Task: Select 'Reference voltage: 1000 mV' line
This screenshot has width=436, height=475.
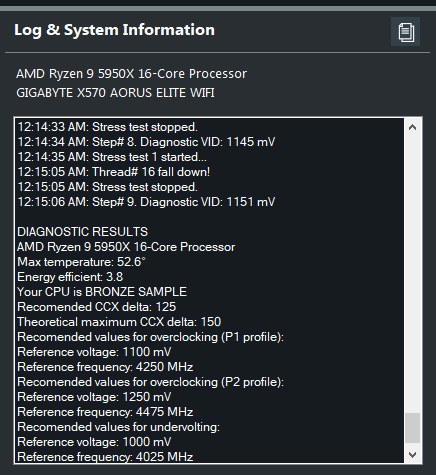Action: point(94,442)
